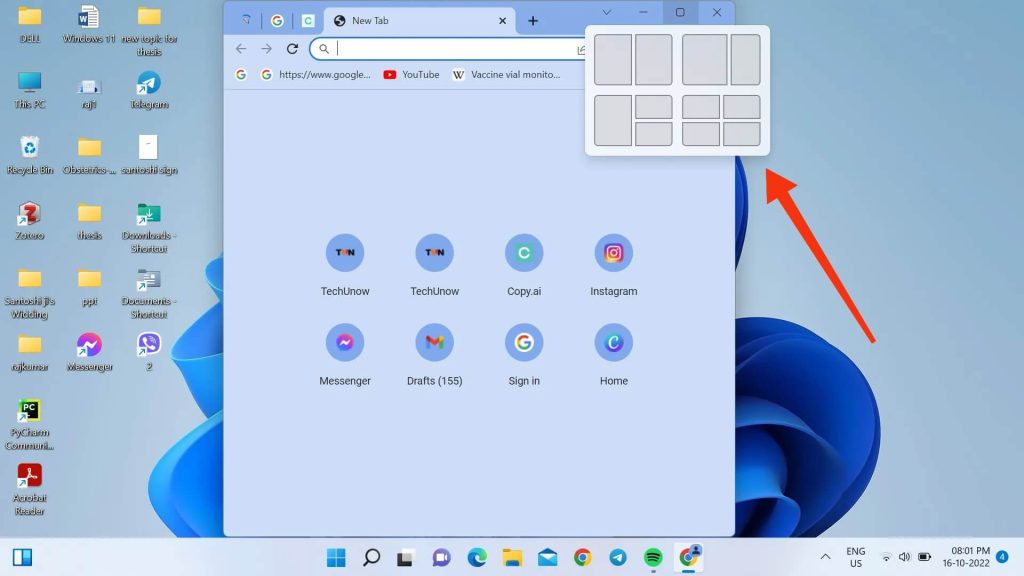
Task: Snap to bottom-right zone of three-zone layout
Action: [x=654, y=134]
